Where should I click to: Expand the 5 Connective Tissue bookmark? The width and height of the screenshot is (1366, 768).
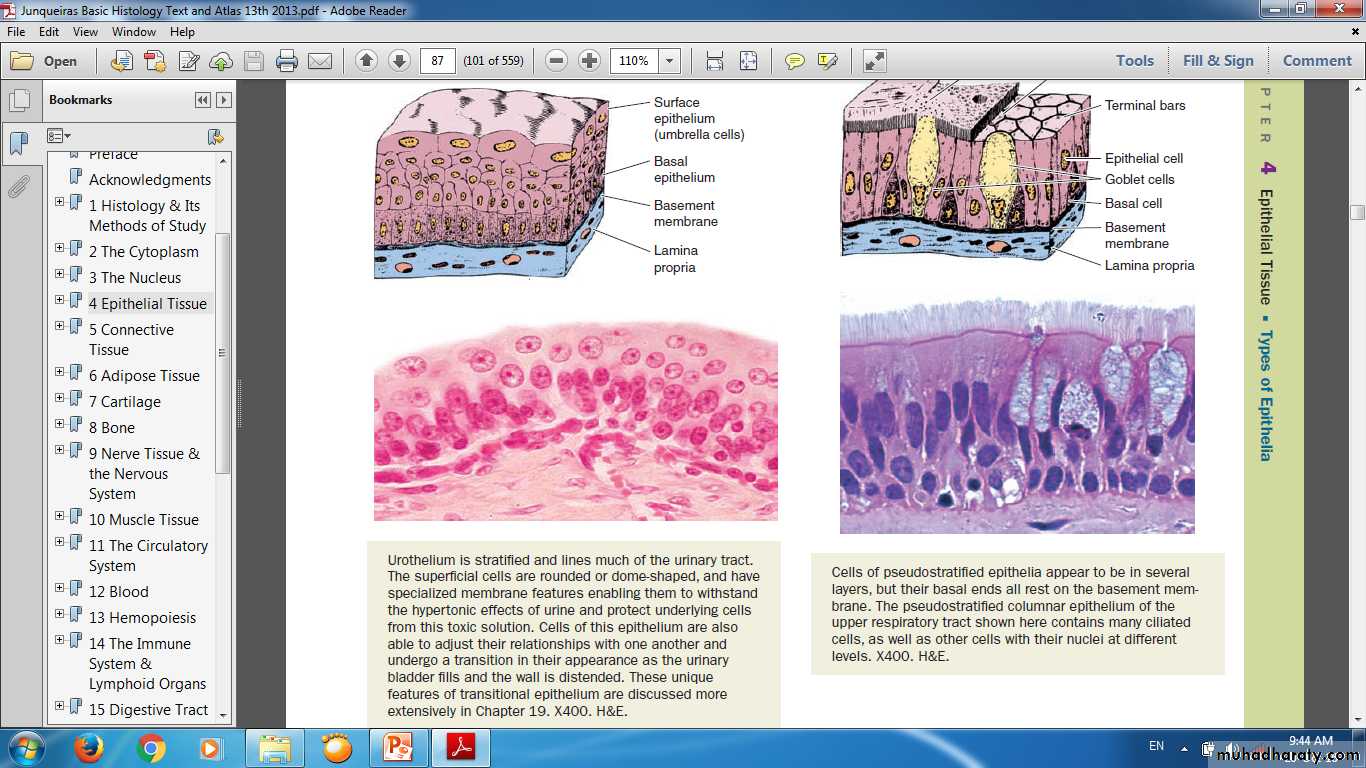click(x=59, y=326)
